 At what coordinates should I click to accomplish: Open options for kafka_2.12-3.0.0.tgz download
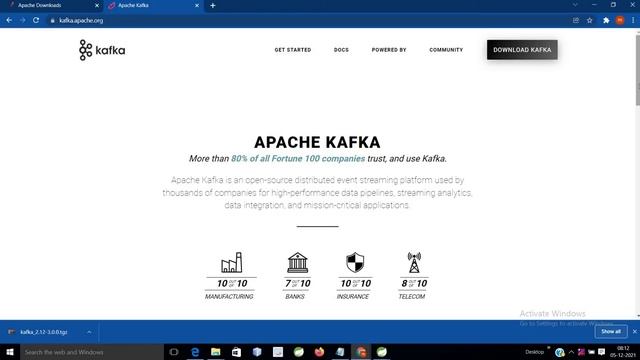(x=89, y=332)
